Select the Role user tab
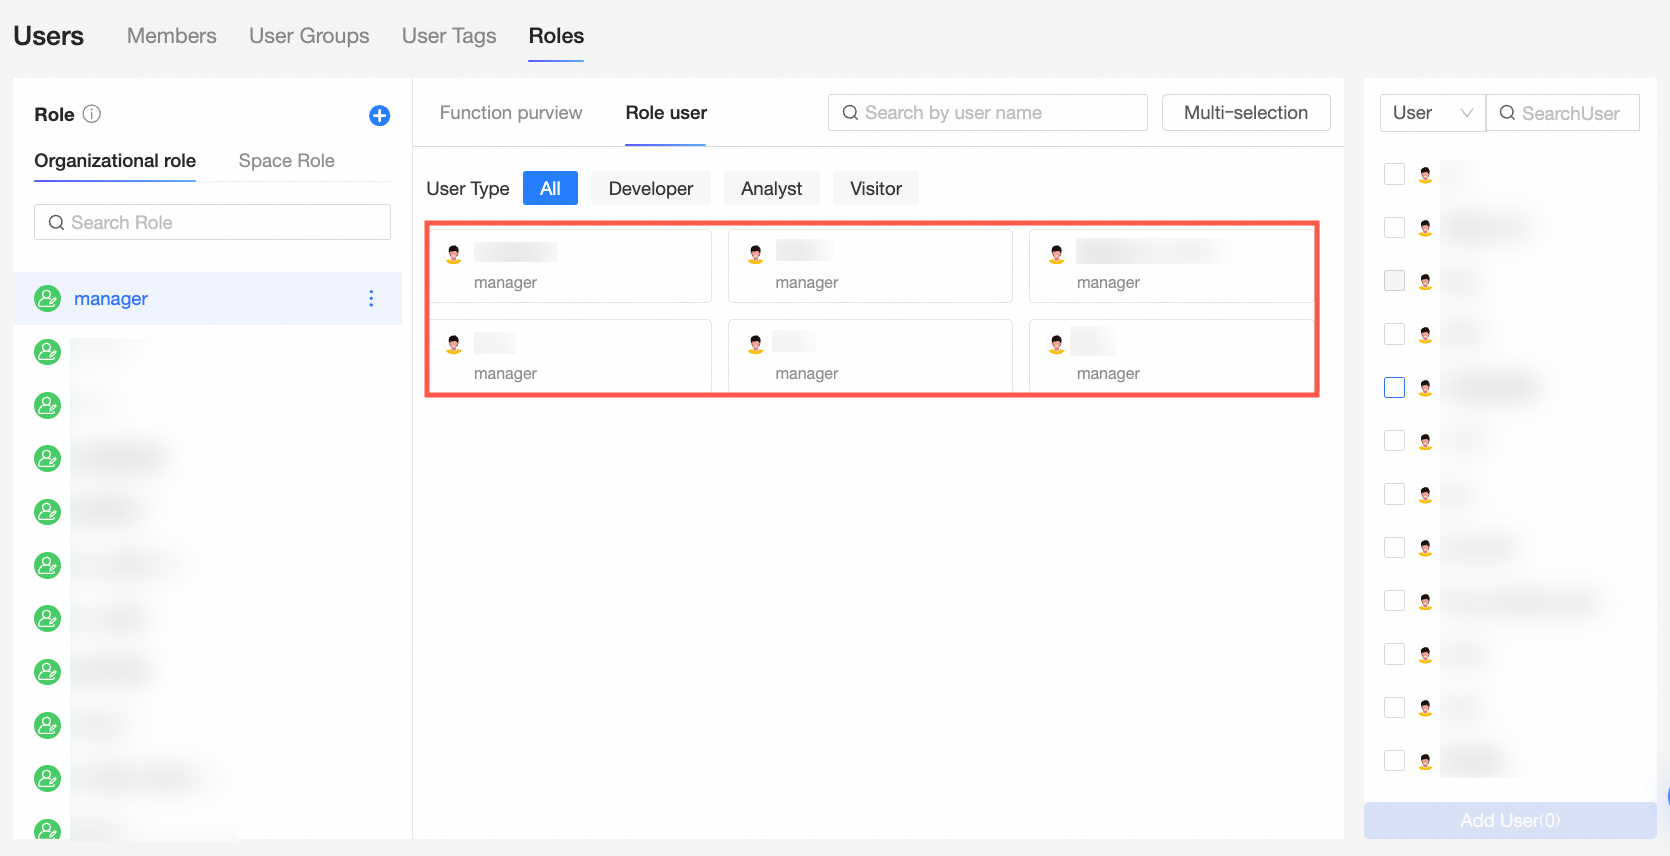 (x=666, y=113)
